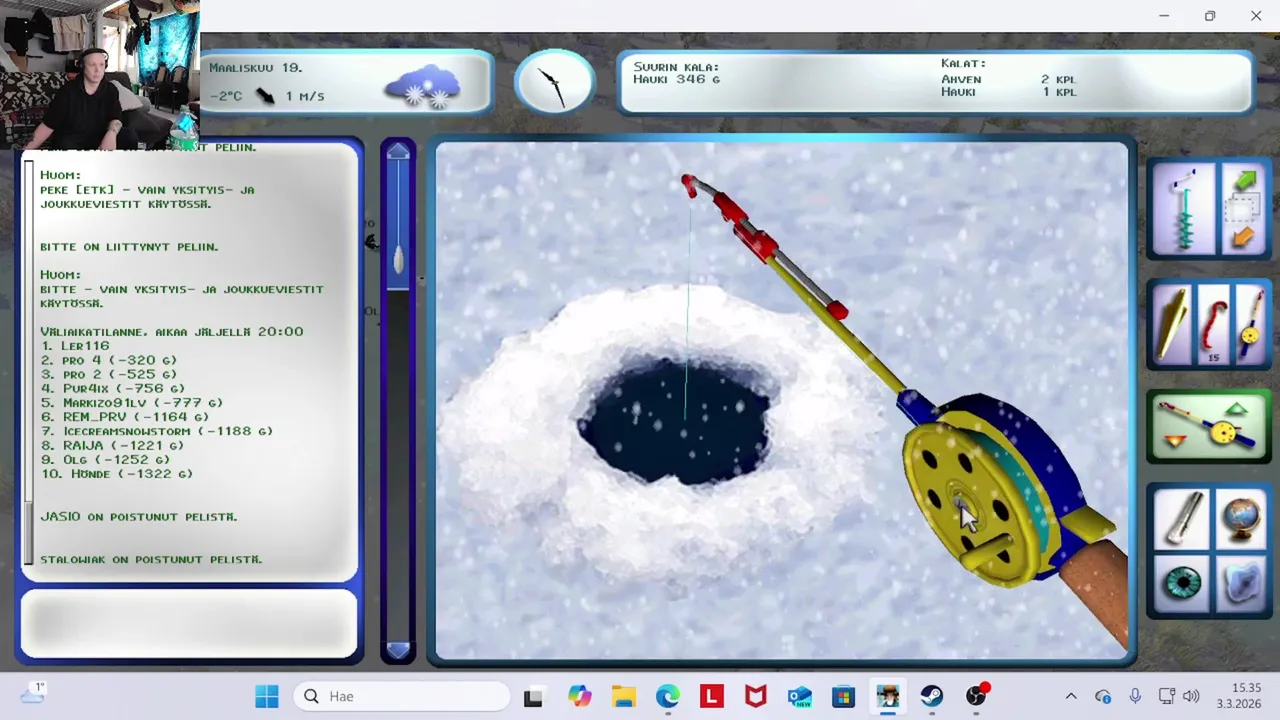Click player name "Ler116" in standings
1280x720 pixels.
tap(85, 345)
